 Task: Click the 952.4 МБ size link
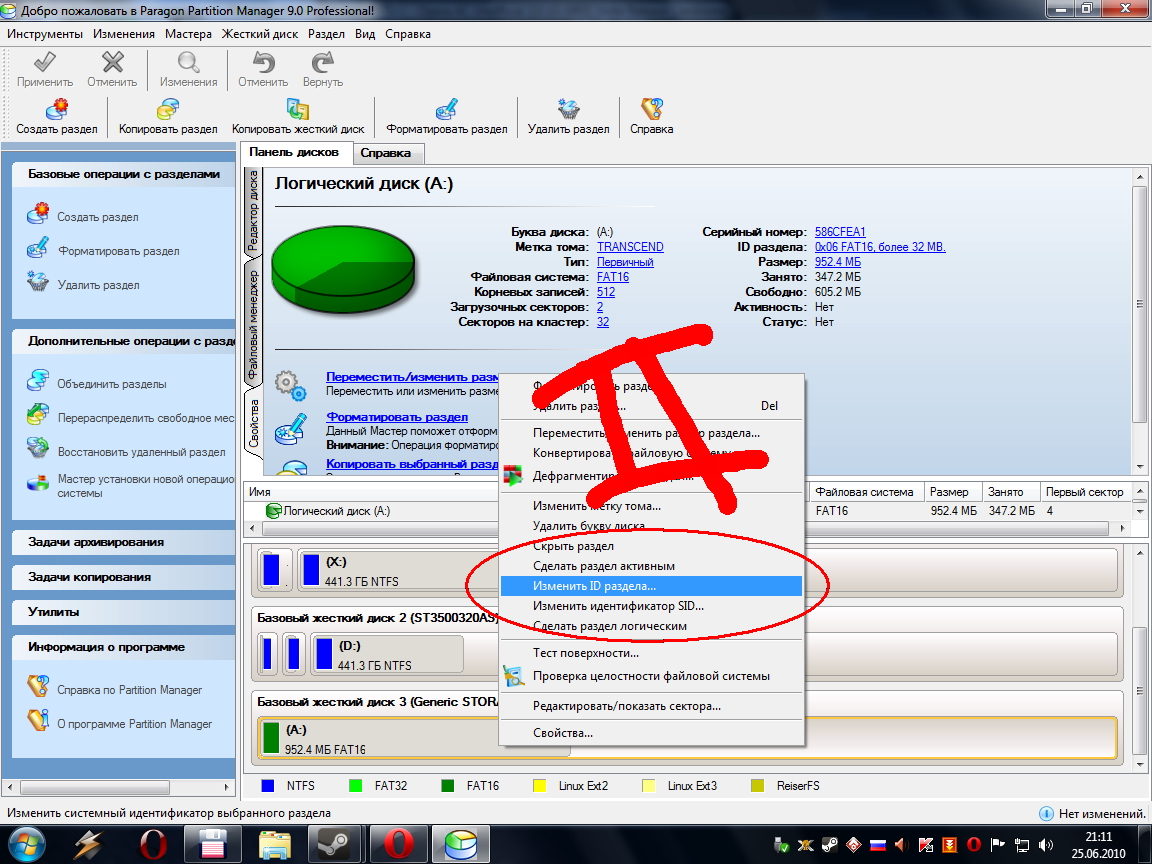(x=838, y=262)
